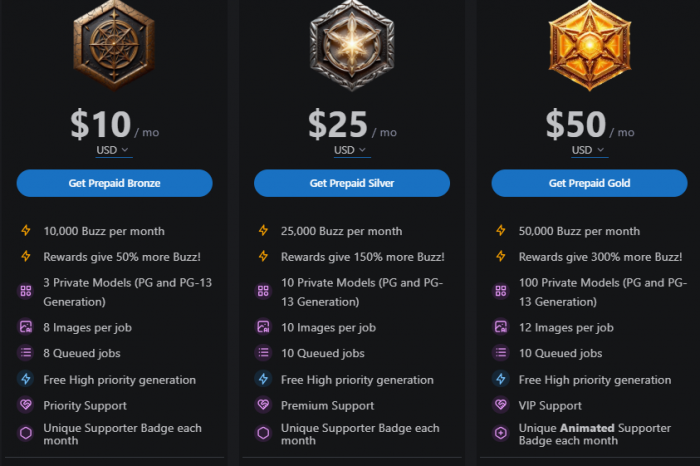Click heart icon next to VIP Support
Screen dimensions: 700x466
(501, 406)
